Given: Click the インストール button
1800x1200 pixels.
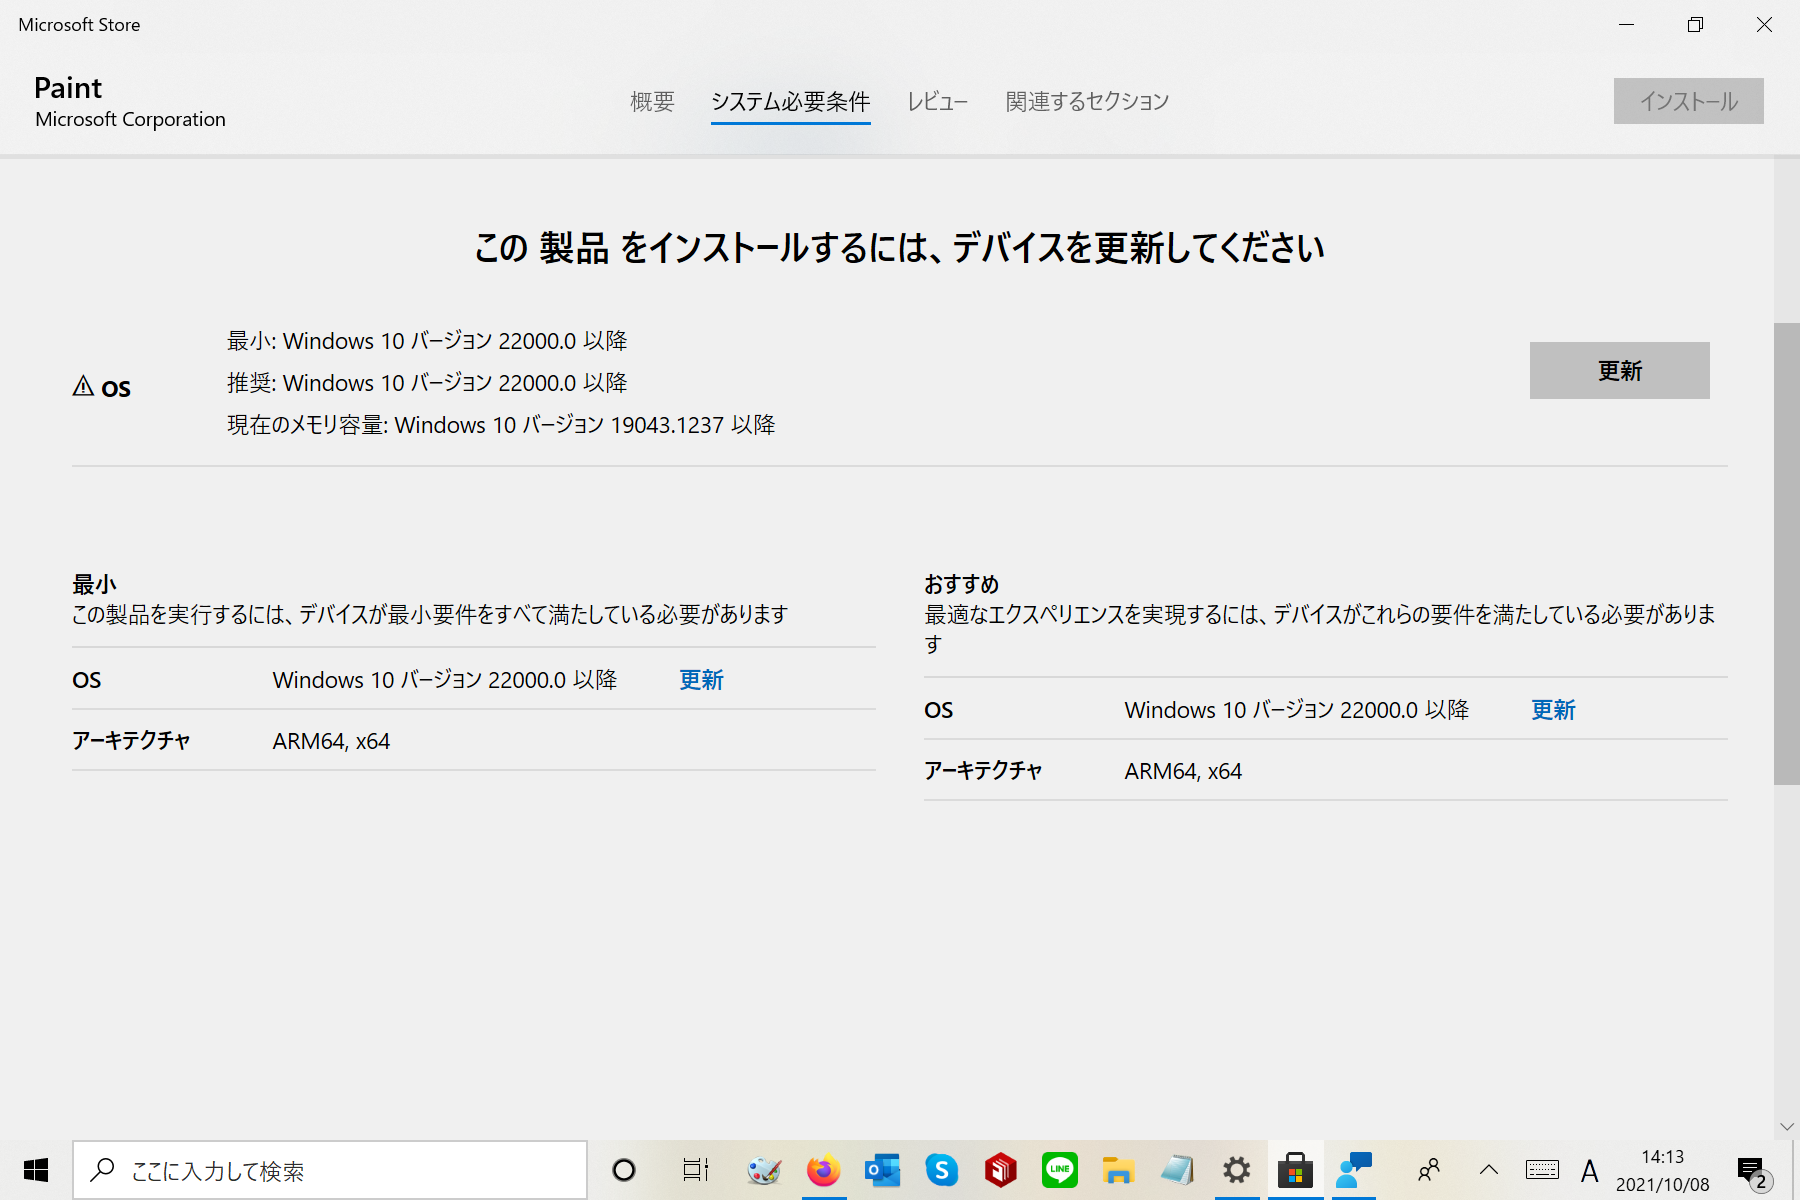Looking at the screenshot, I should 1688,101.
